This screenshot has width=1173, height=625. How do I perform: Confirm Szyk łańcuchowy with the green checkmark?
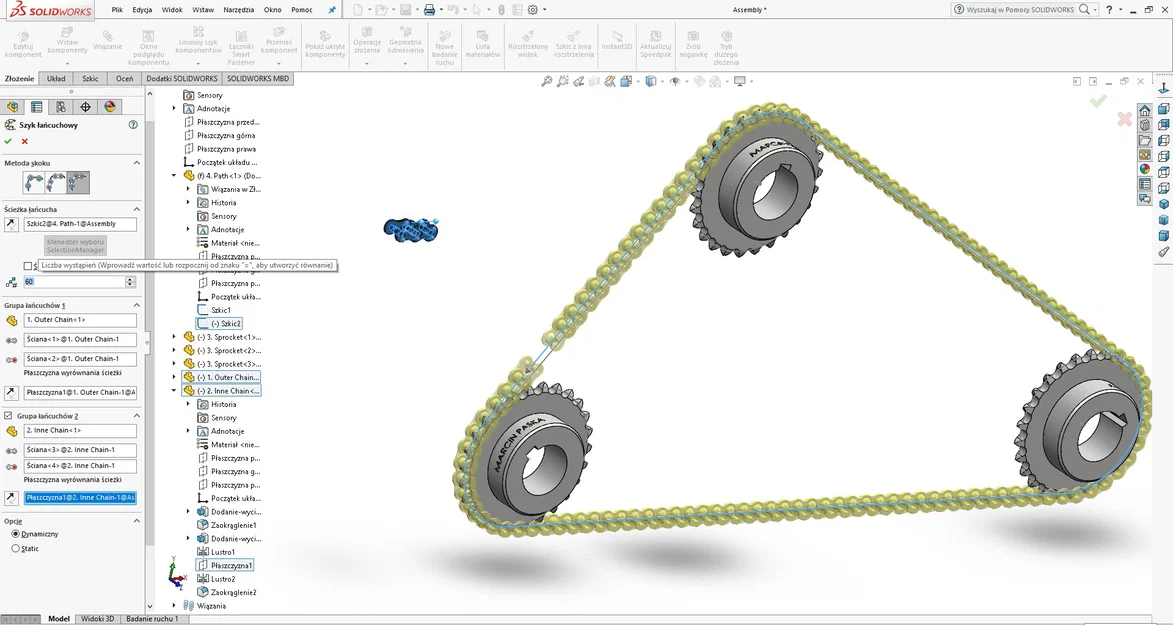[10, 142]
